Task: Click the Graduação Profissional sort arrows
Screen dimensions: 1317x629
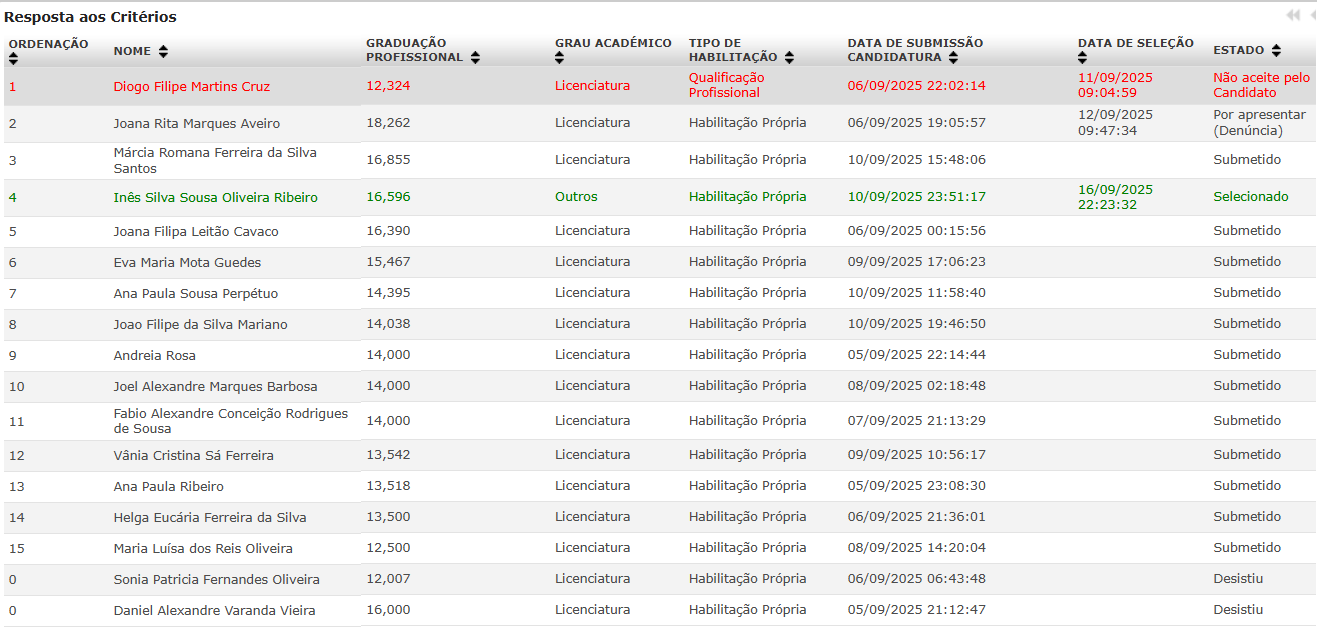Action: coord(475,58)
